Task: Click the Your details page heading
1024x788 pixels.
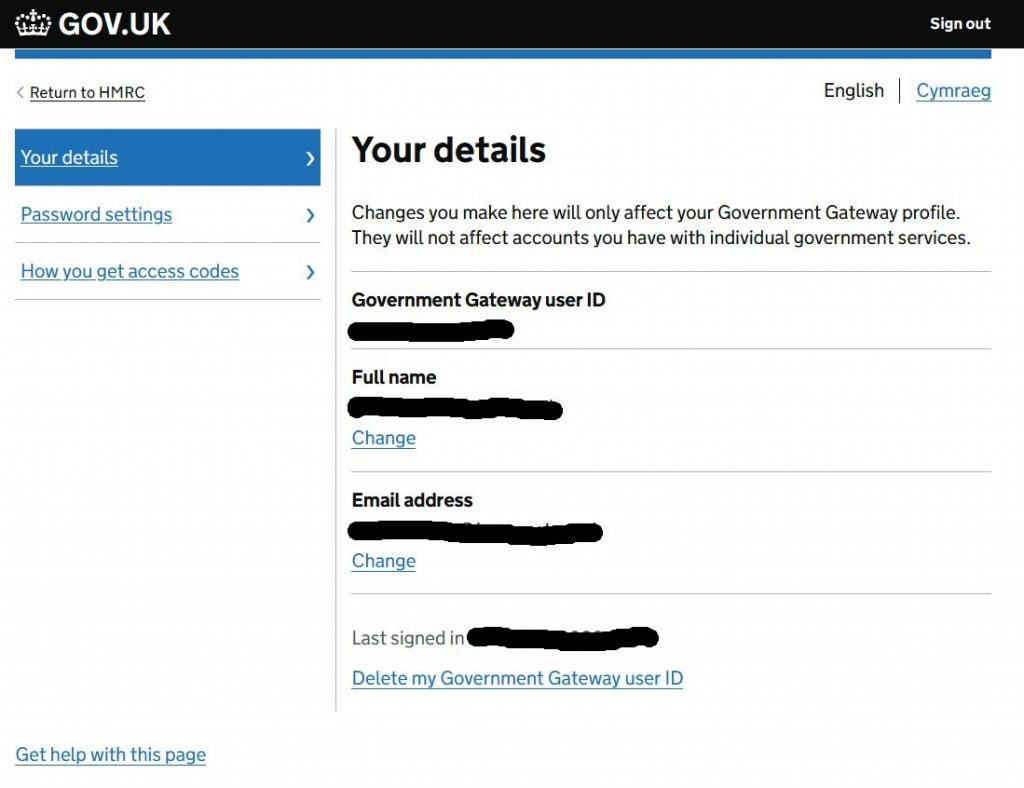Action: point(449,150)
